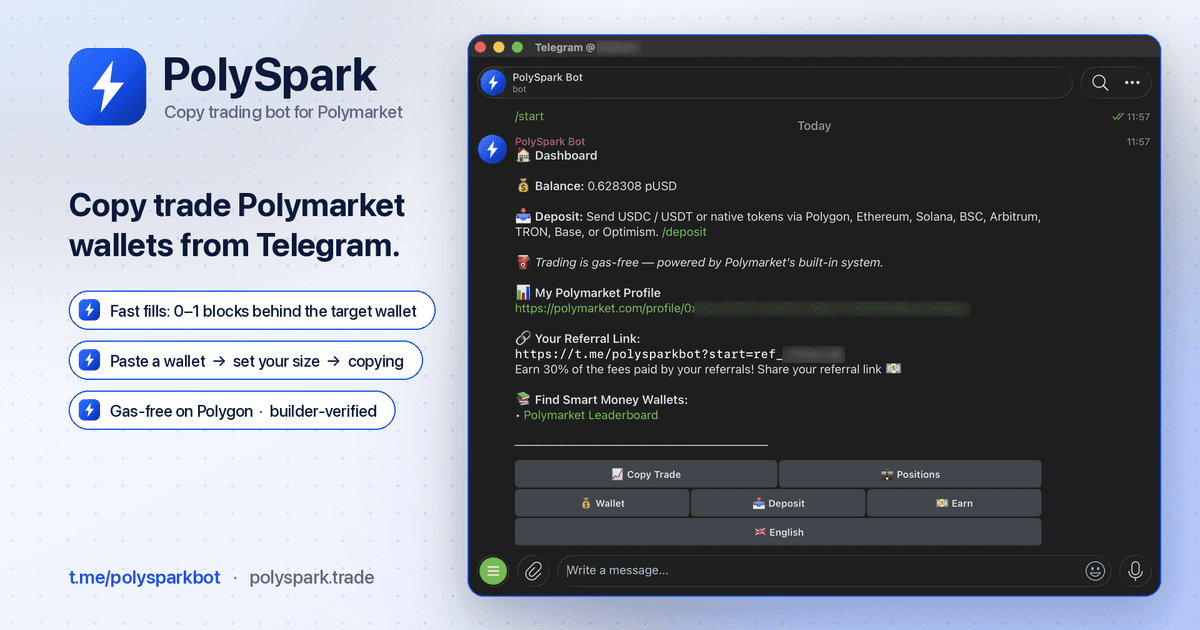
Task: Open the Wallet bot button
Action: point(602,503)
